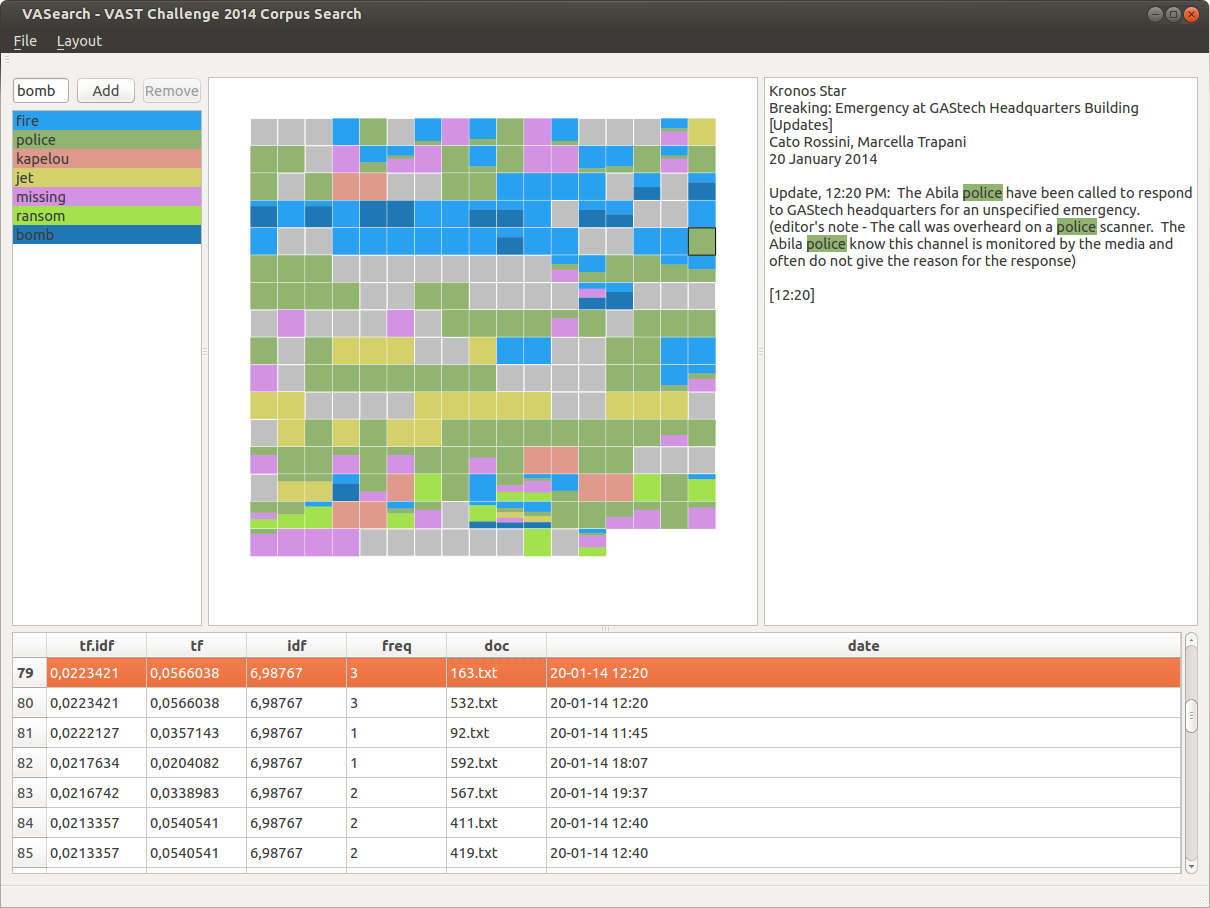Screen dimensions: 1210x908
Task: Click the tf.idf value 0,0222127
Action: point(97,733)
